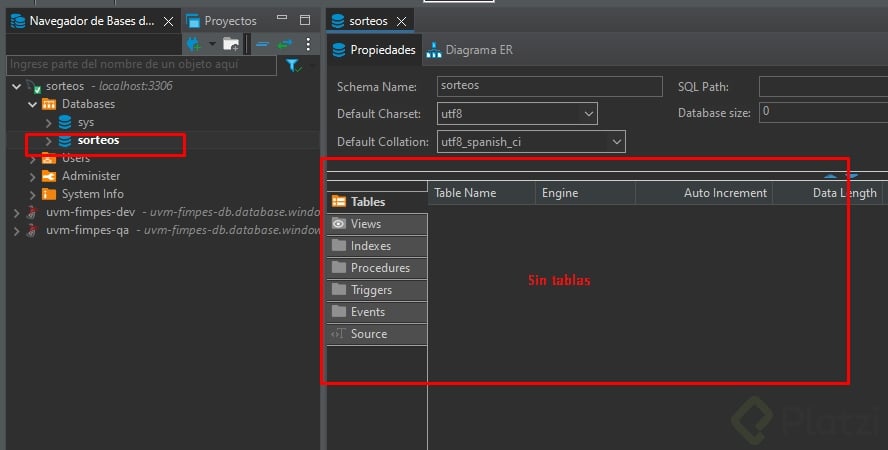
Task: Collapse the Databases tree node
Action: 33,104
